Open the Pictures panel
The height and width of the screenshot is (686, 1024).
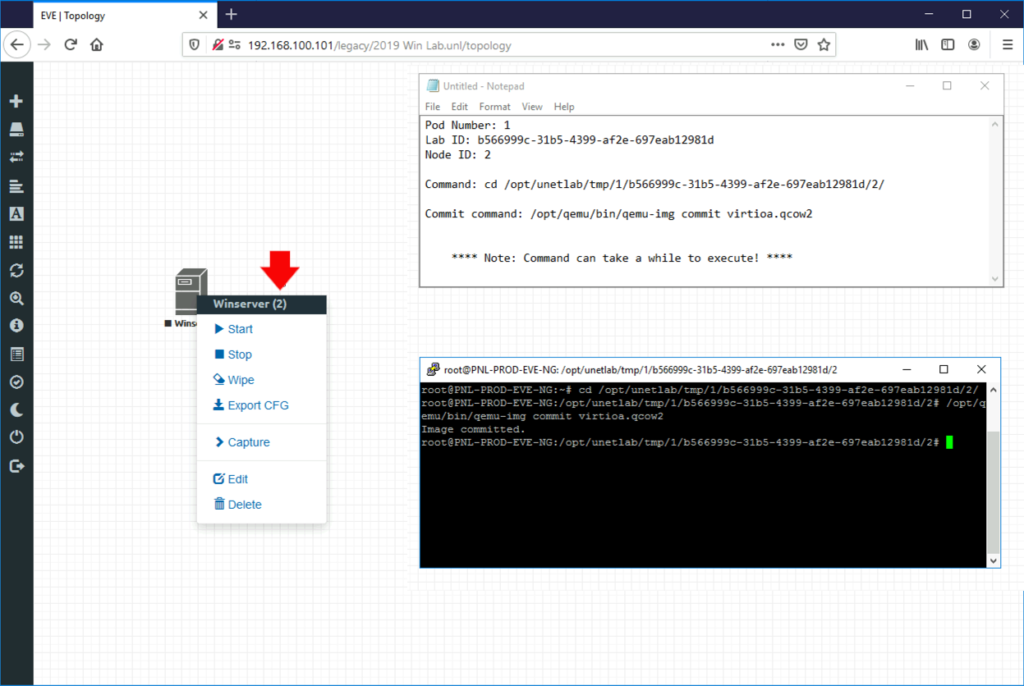click(x=16, y=212)
